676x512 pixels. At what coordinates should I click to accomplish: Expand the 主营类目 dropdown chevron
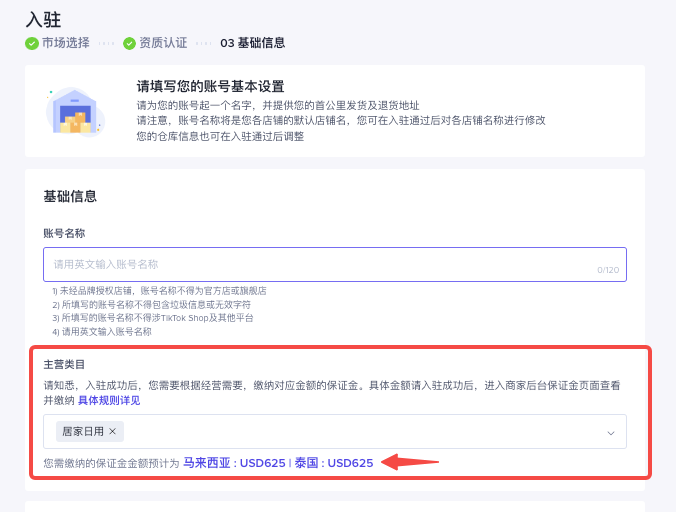pyautogui.click(x=610, y=432)
